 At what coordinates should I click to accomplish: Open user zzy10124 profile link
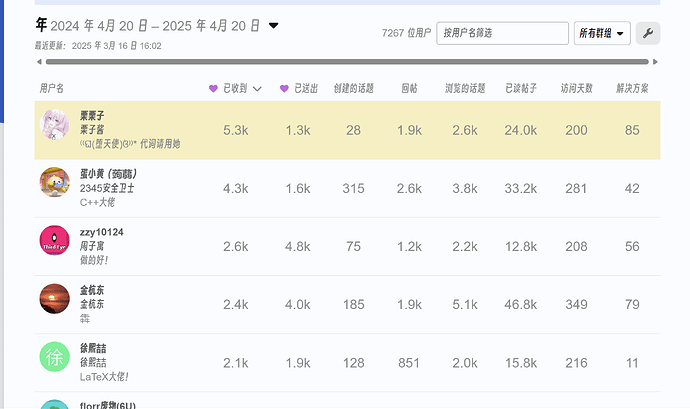coord(102,232)
